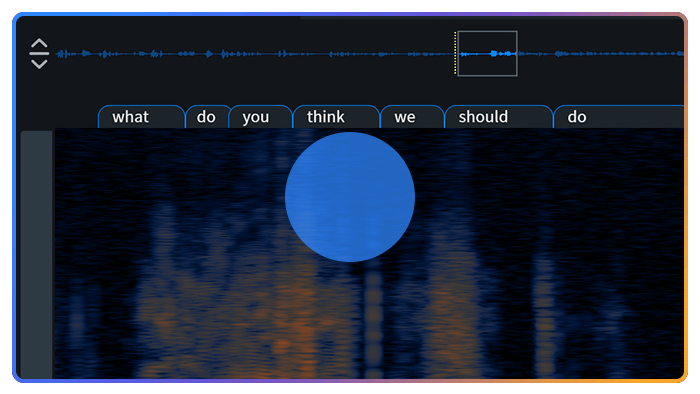This screenshot has width=700, height=394.
Task: Click the viewport rectangle in waveform overview
Action: pyautogui.click(x=488, y=54)
